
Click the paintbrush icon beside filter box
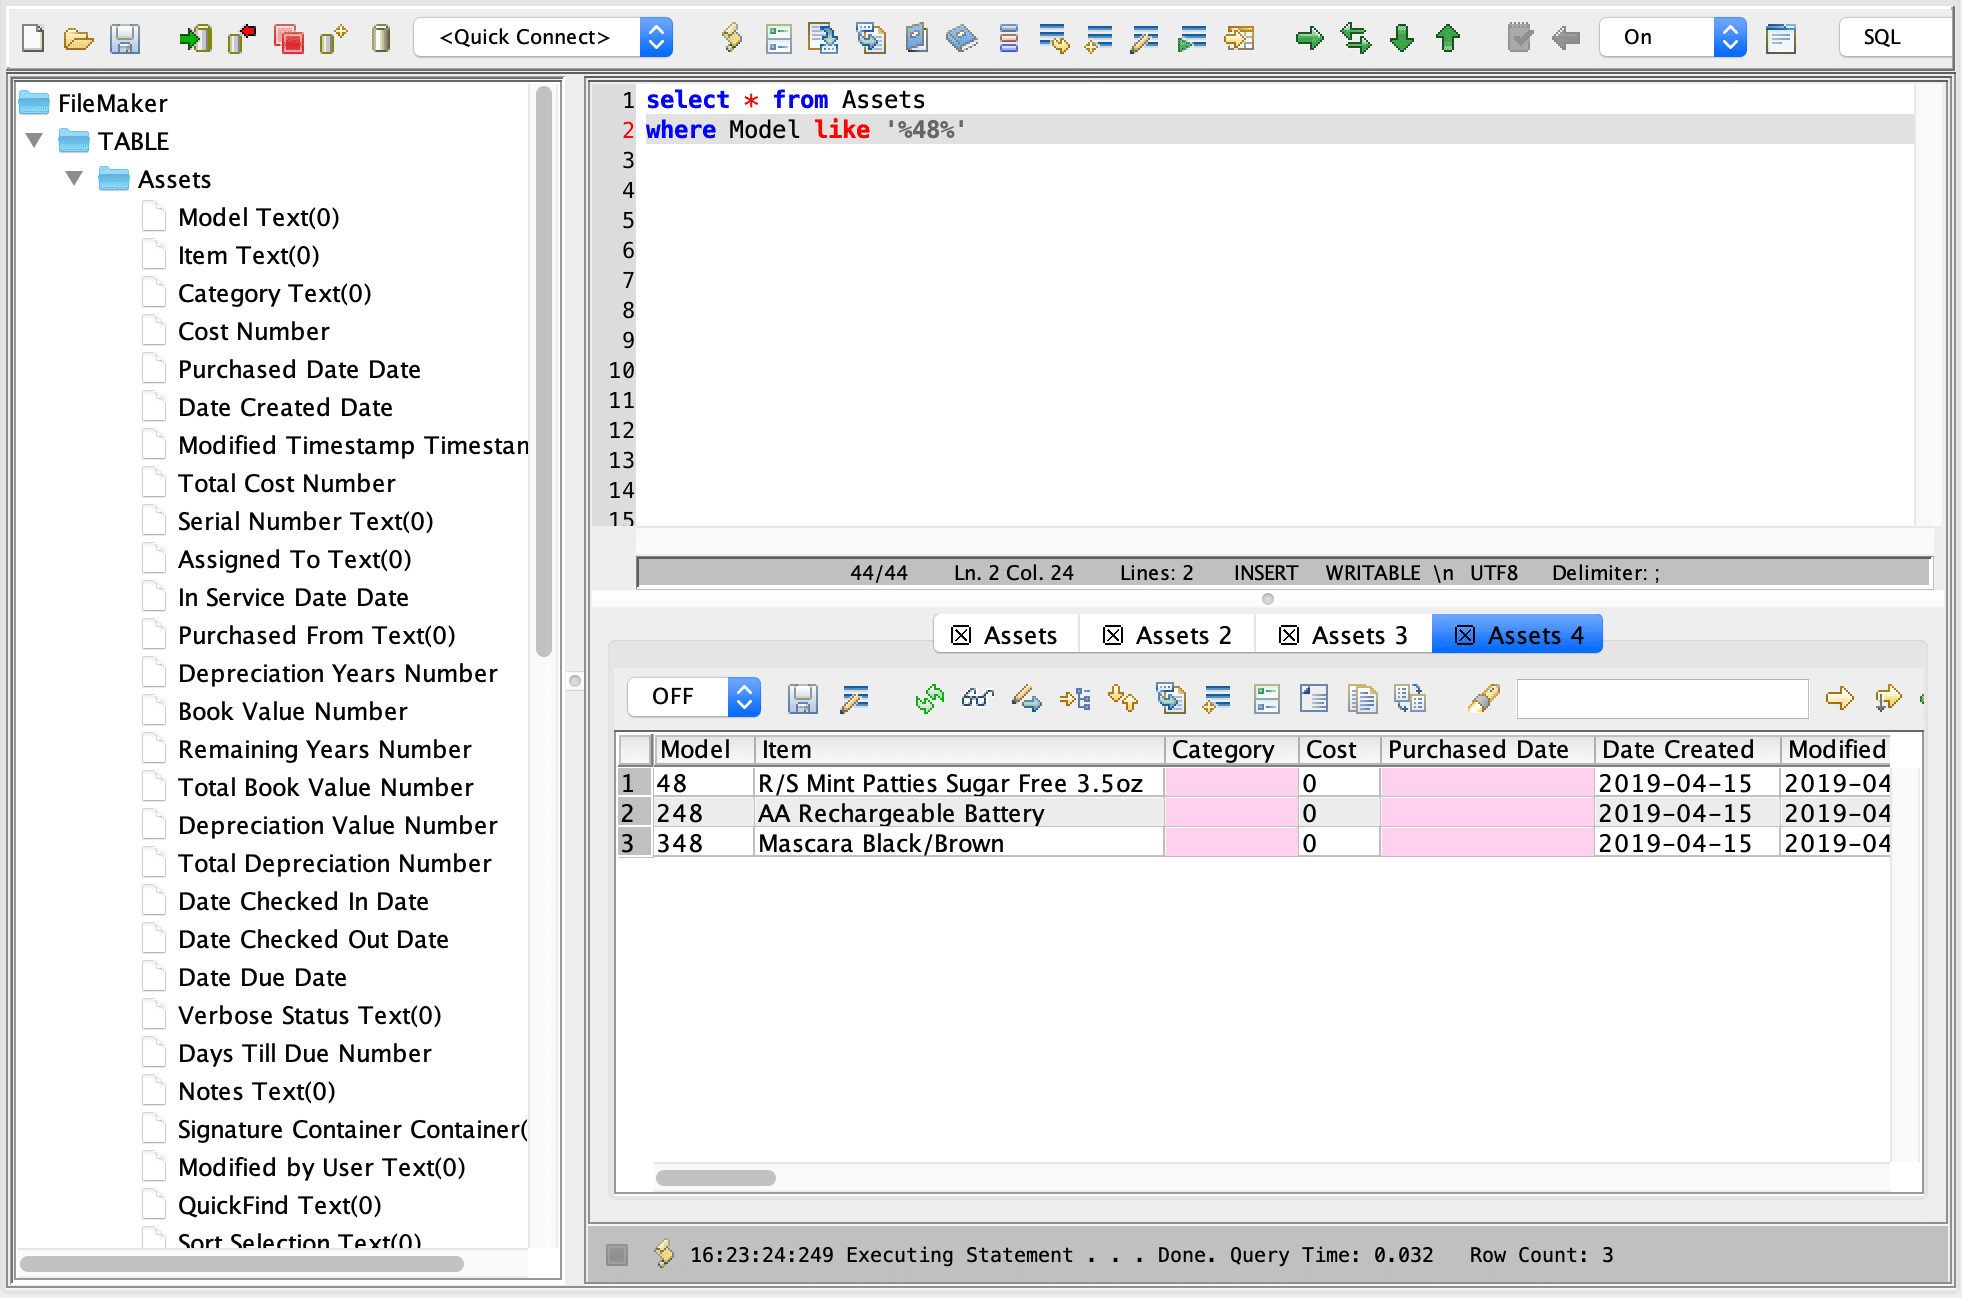click(1484, 698)
